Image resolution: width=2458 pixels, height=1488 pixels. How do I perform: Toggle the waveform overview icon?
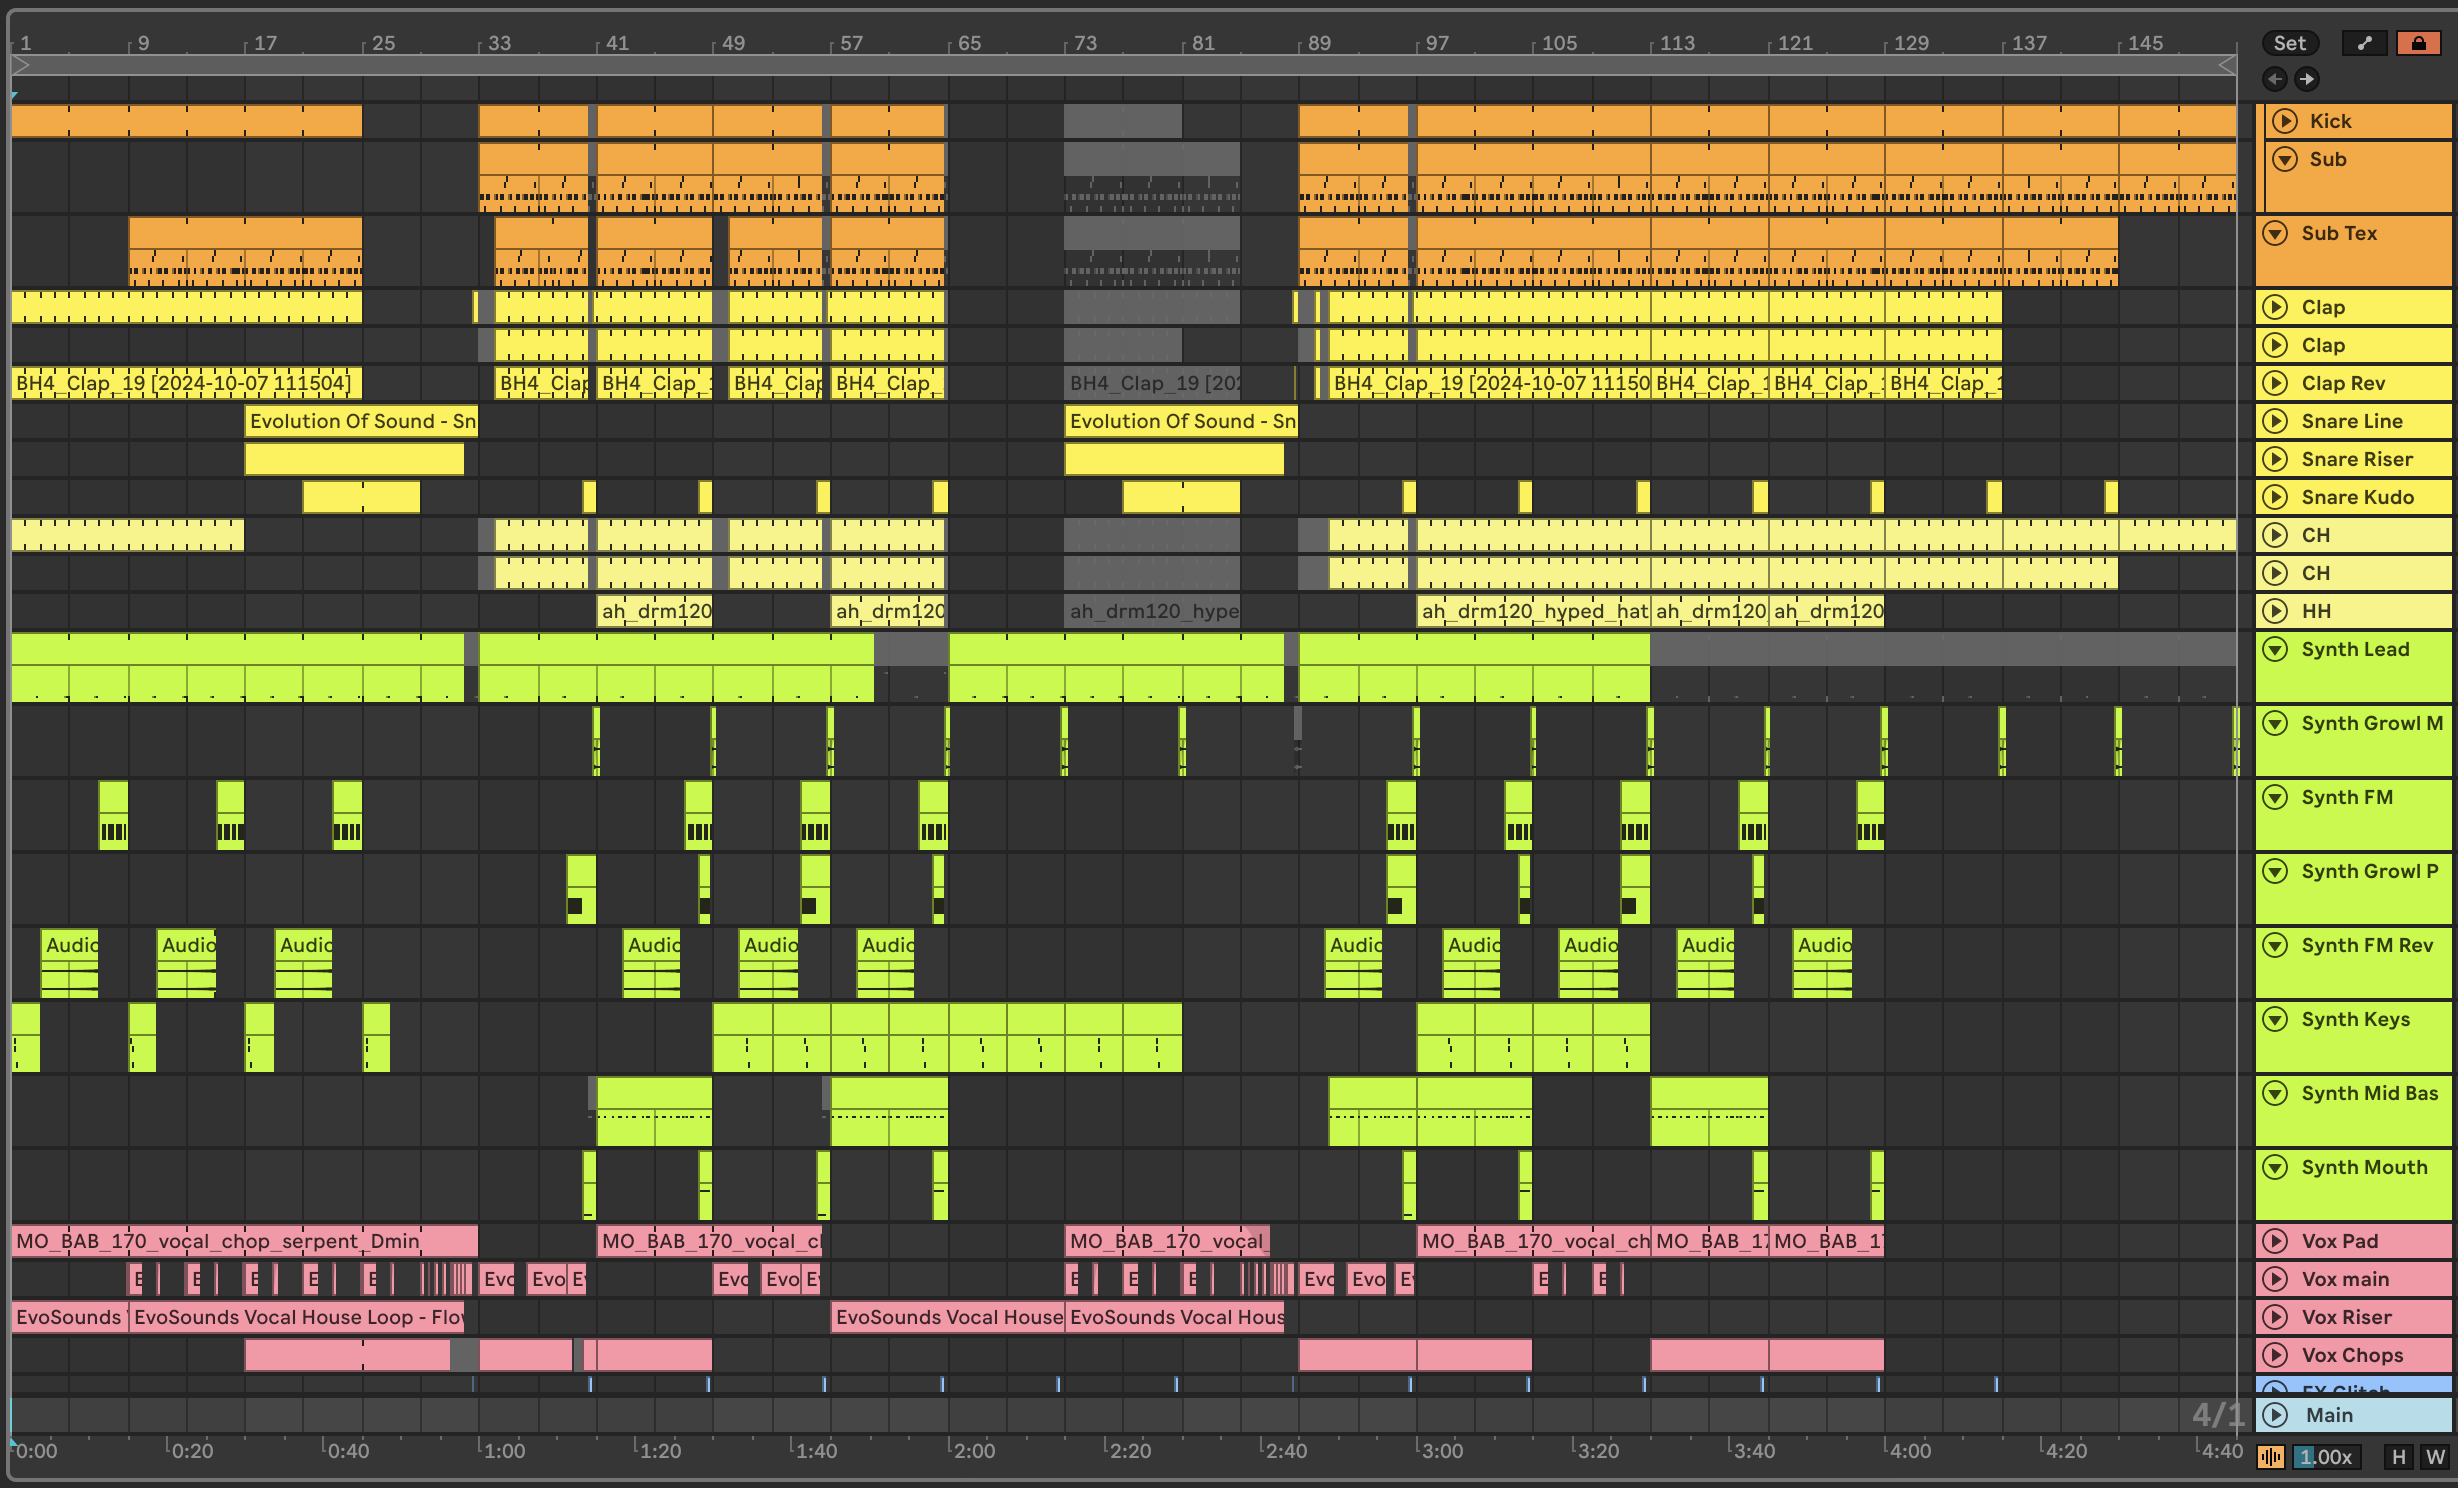pos(2271,1457)
